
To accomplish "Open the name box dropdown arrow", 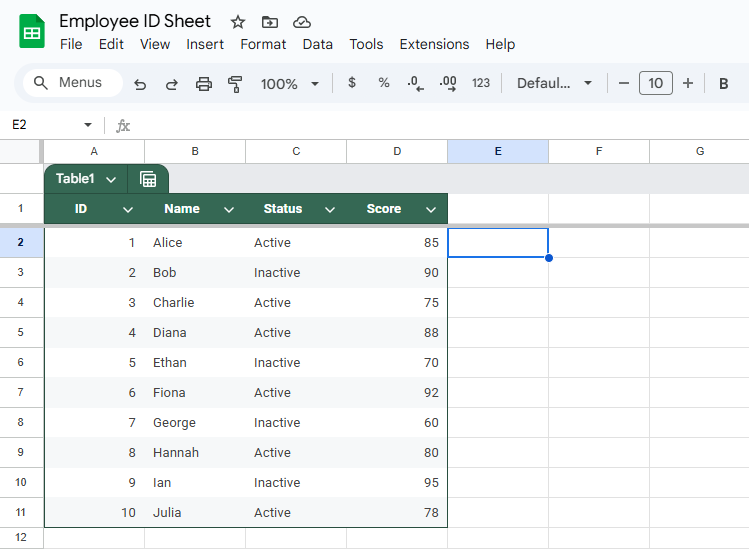I will point(87,125).
